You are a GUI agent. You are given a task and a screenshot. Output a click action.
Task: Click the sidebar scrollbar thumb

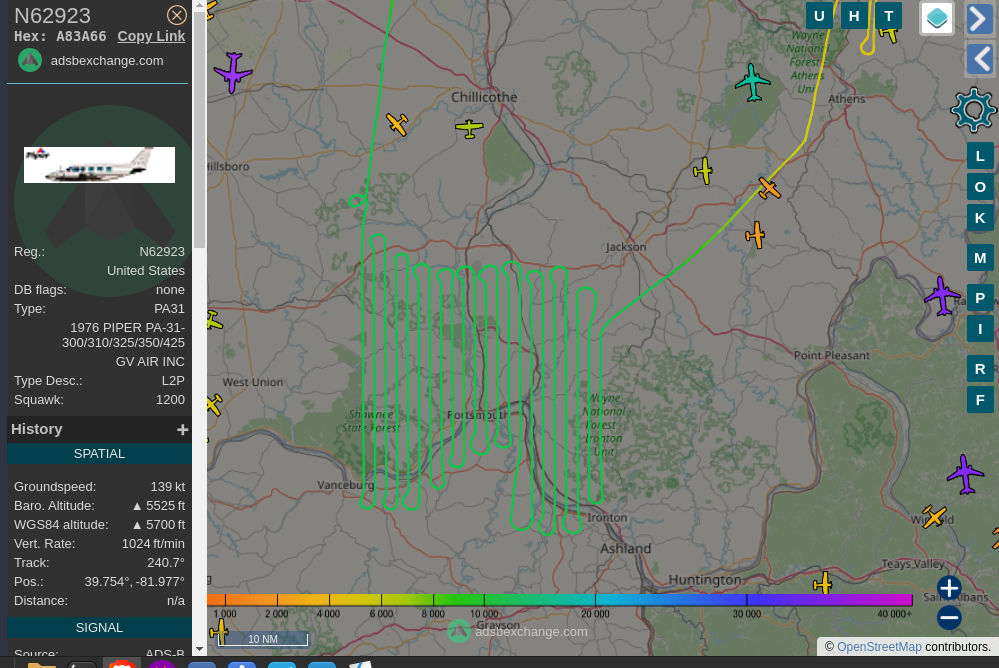click(199, 129)
